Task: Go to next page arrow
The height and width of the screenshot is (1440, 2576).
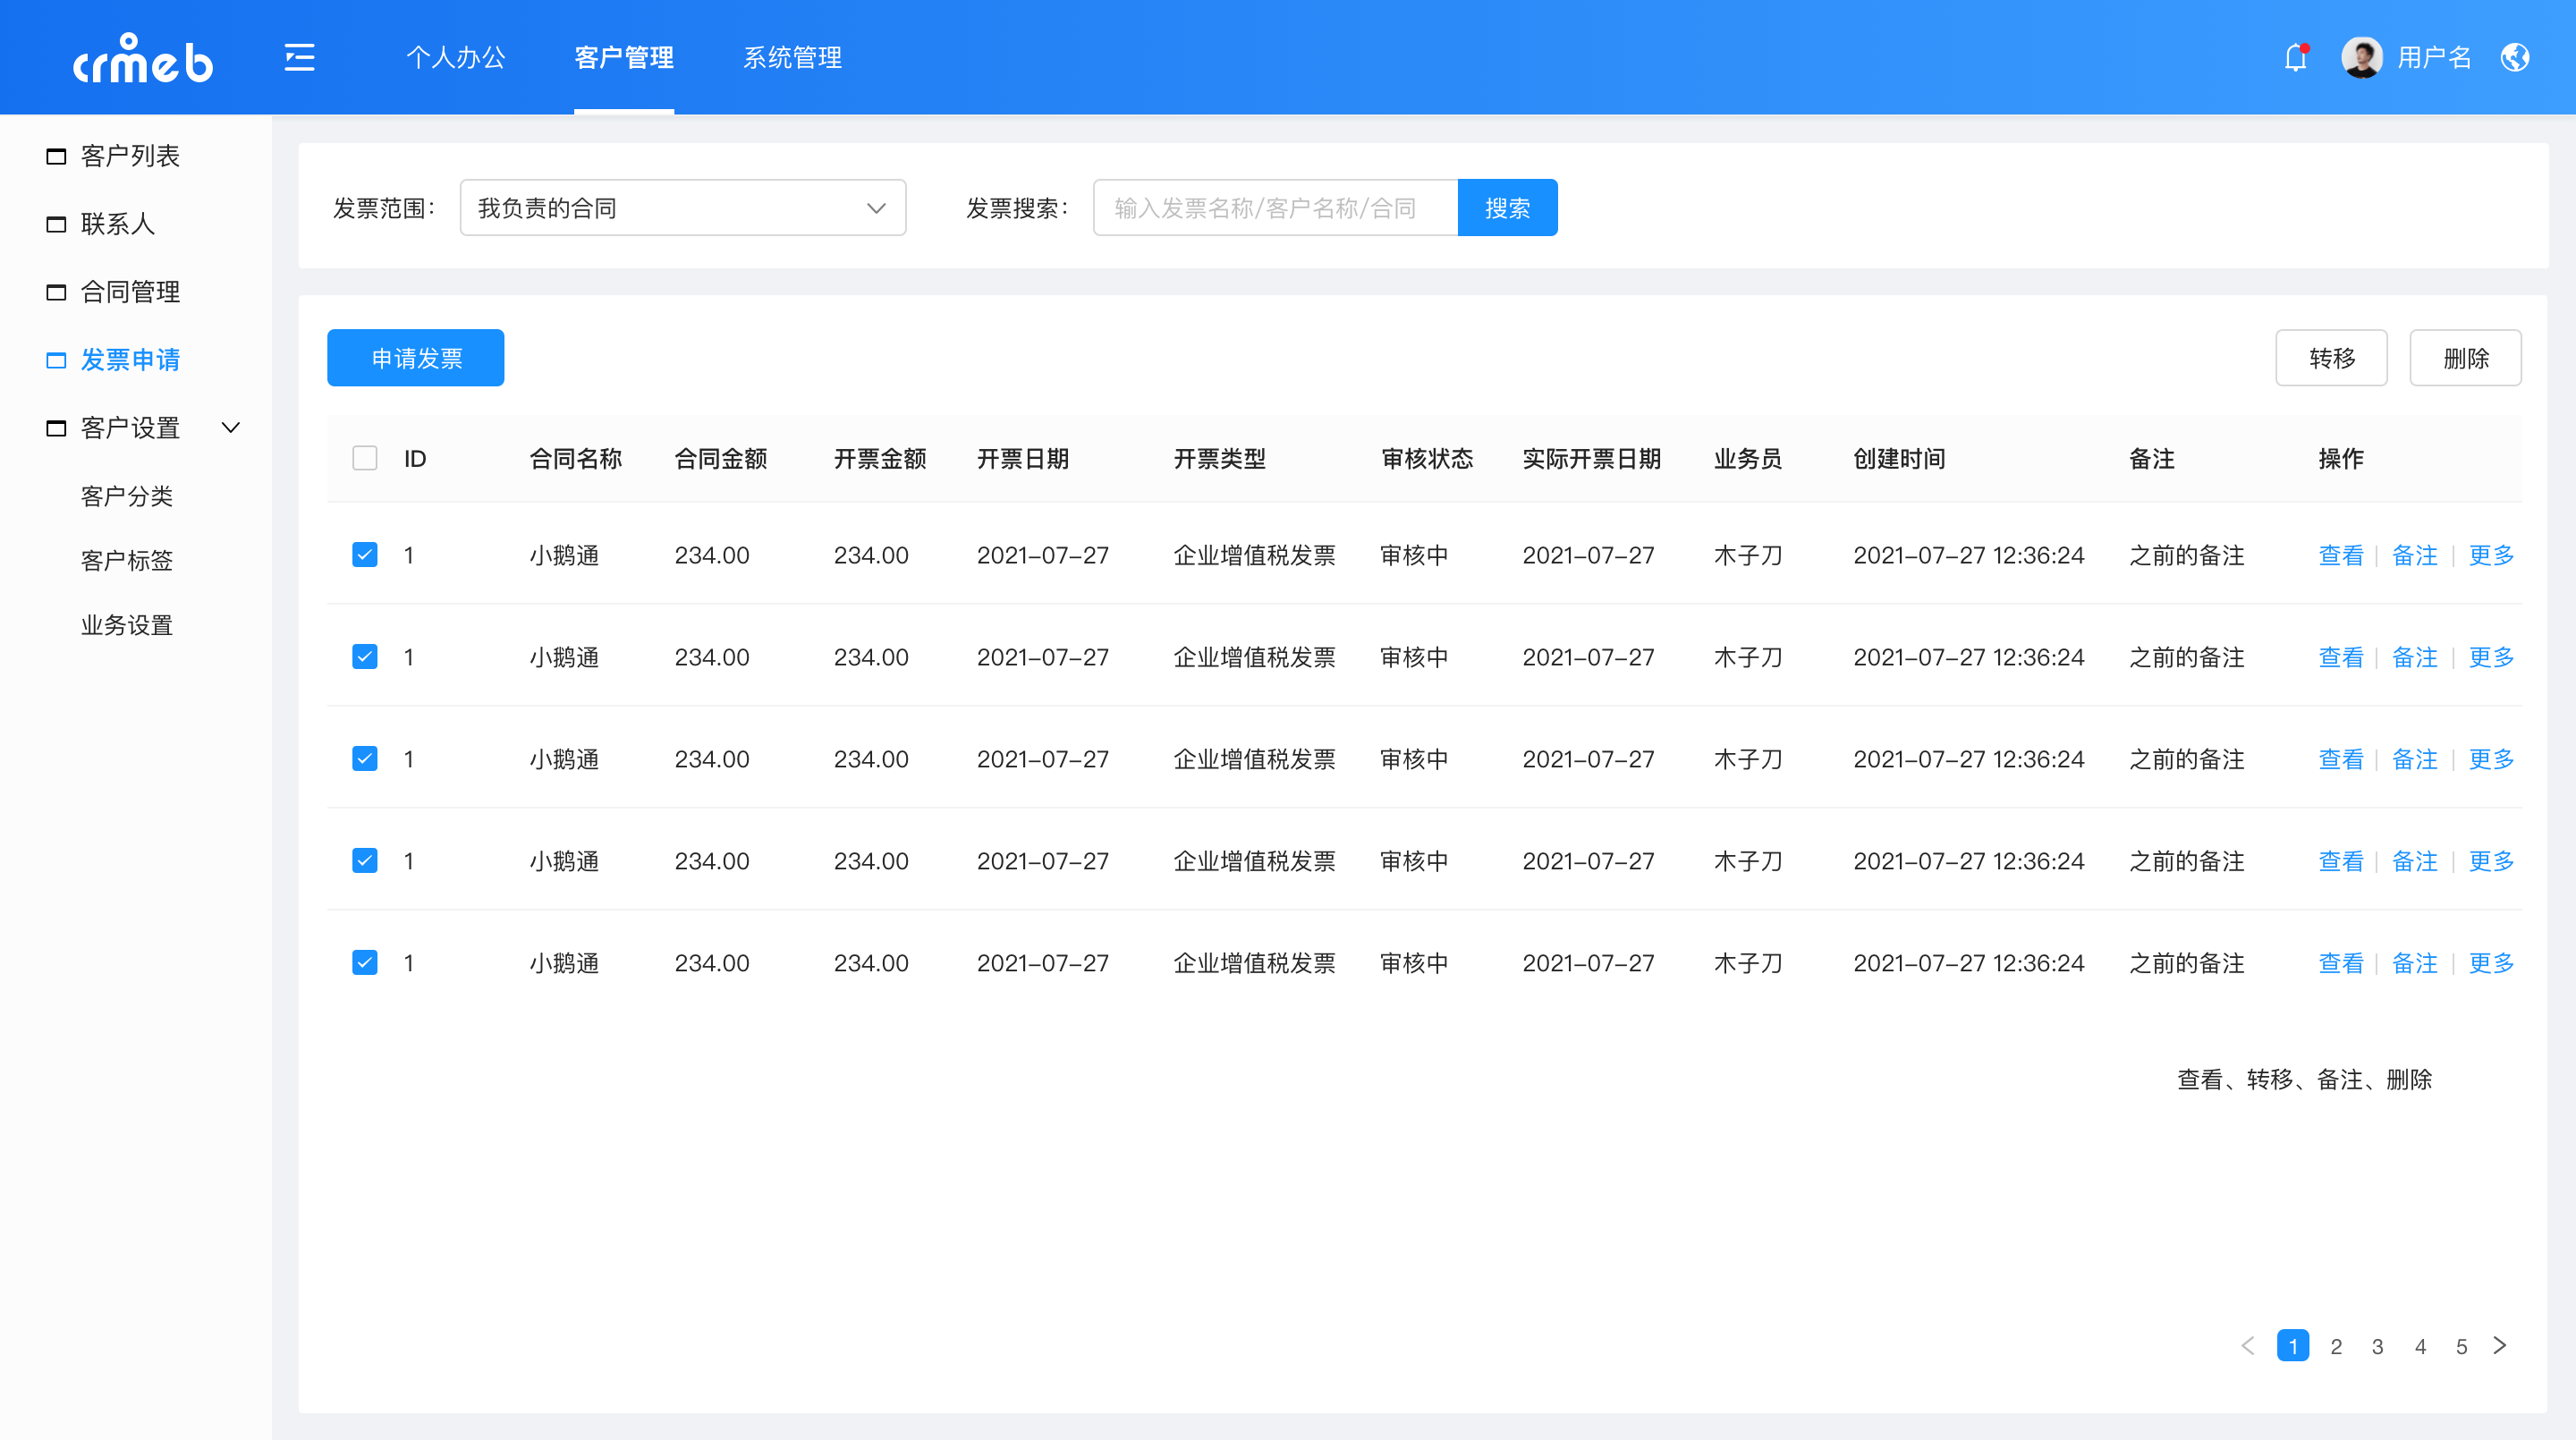Action: coord(2500,1346)
